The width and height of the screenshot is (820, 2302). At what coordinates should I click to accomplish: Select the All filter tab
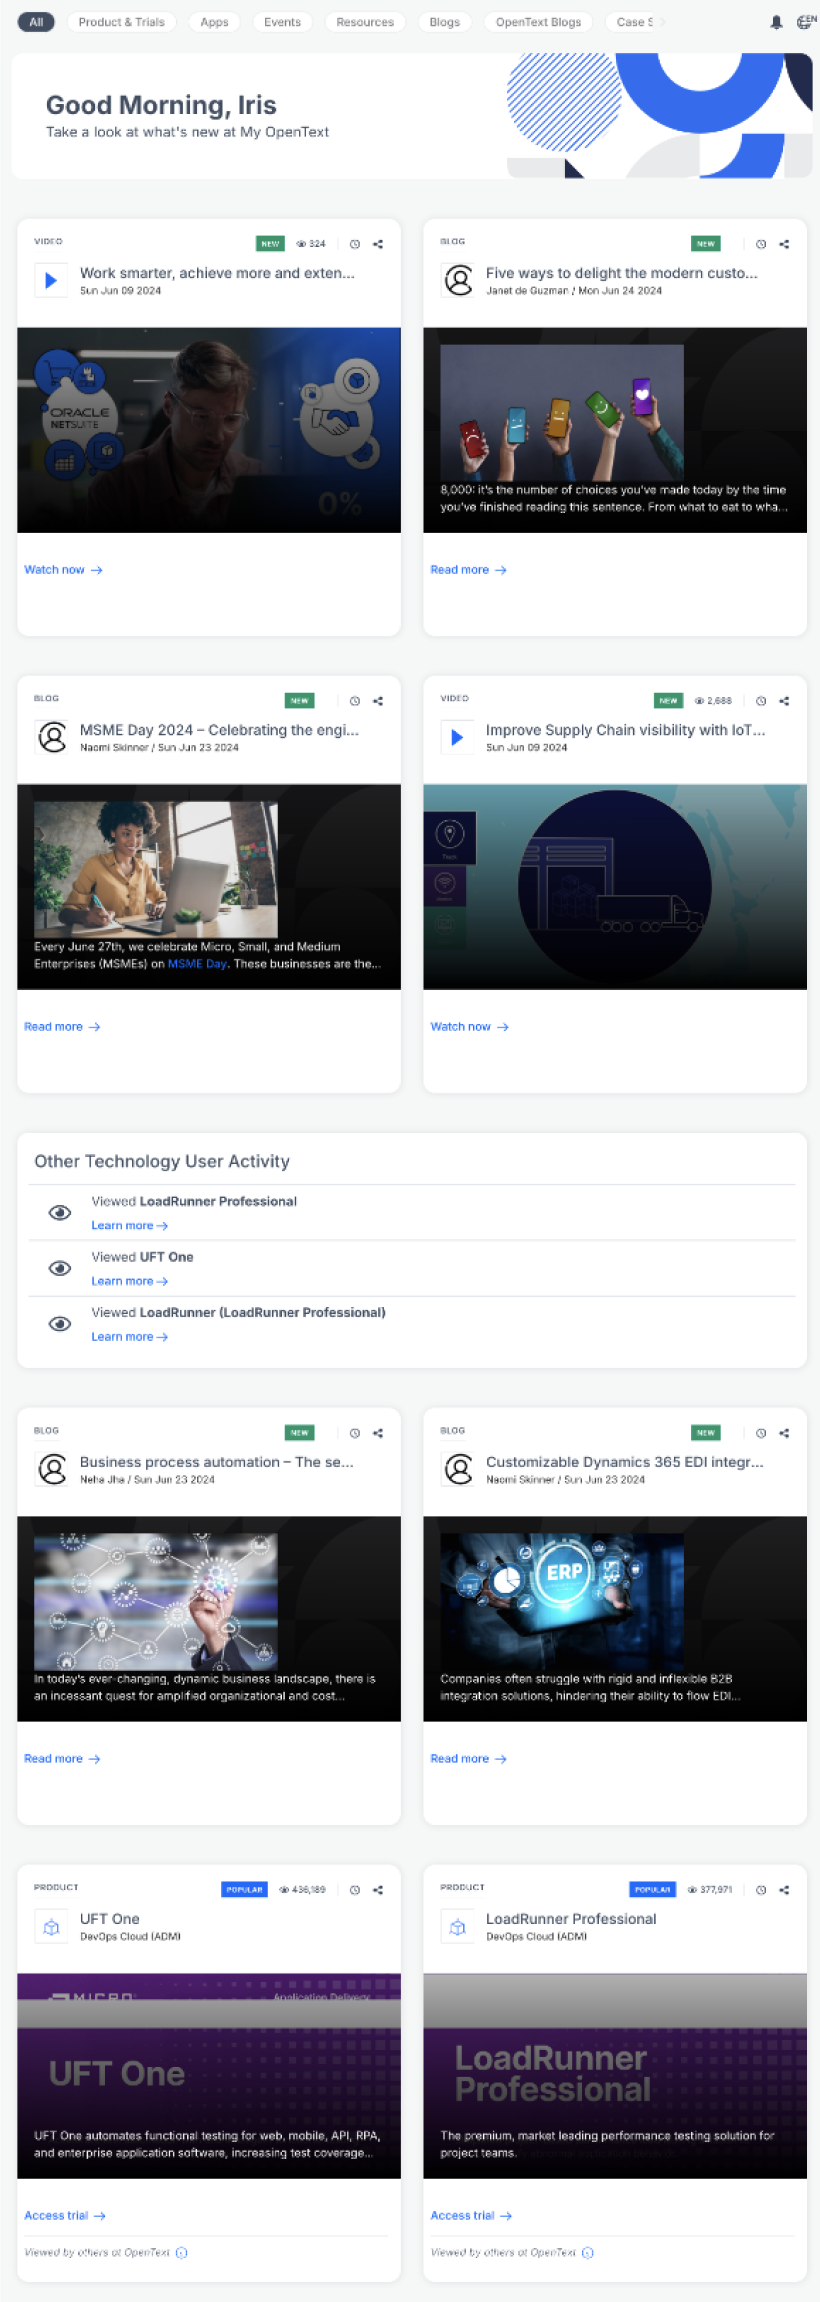coord(36,22)
